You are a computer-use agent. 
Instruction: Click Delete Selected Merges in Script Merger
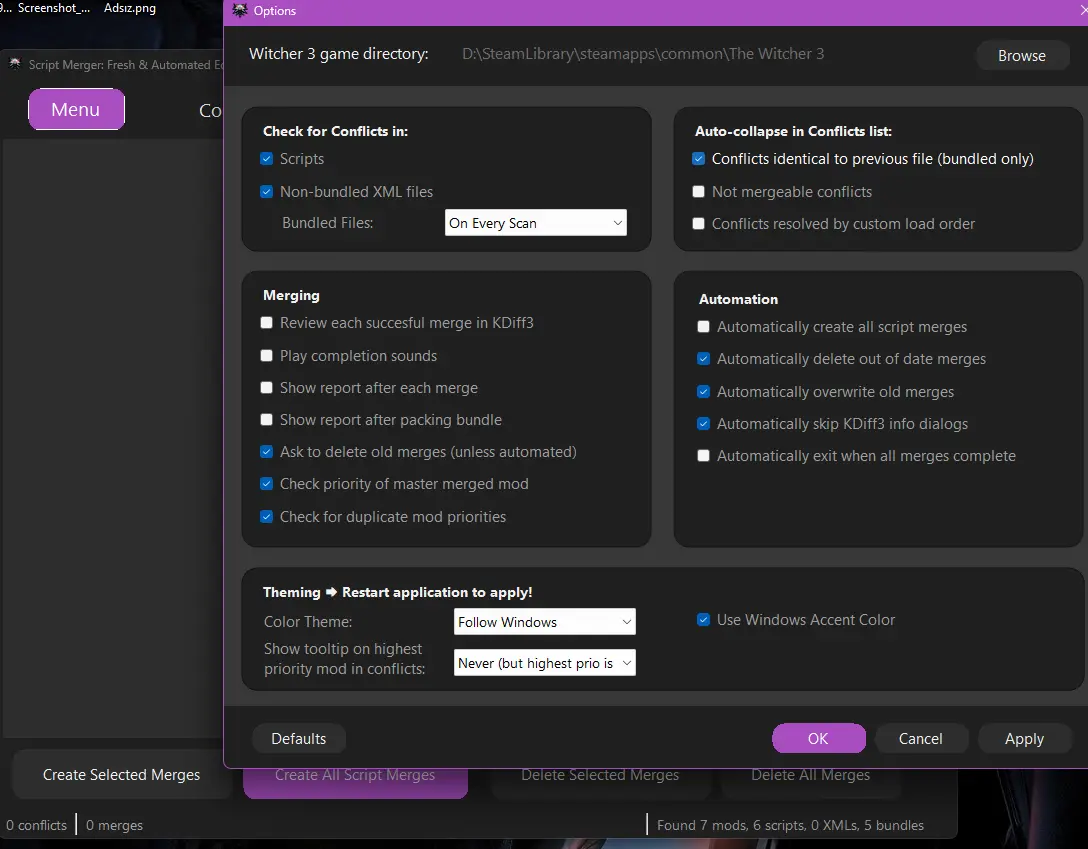click(x=600, y=782)
